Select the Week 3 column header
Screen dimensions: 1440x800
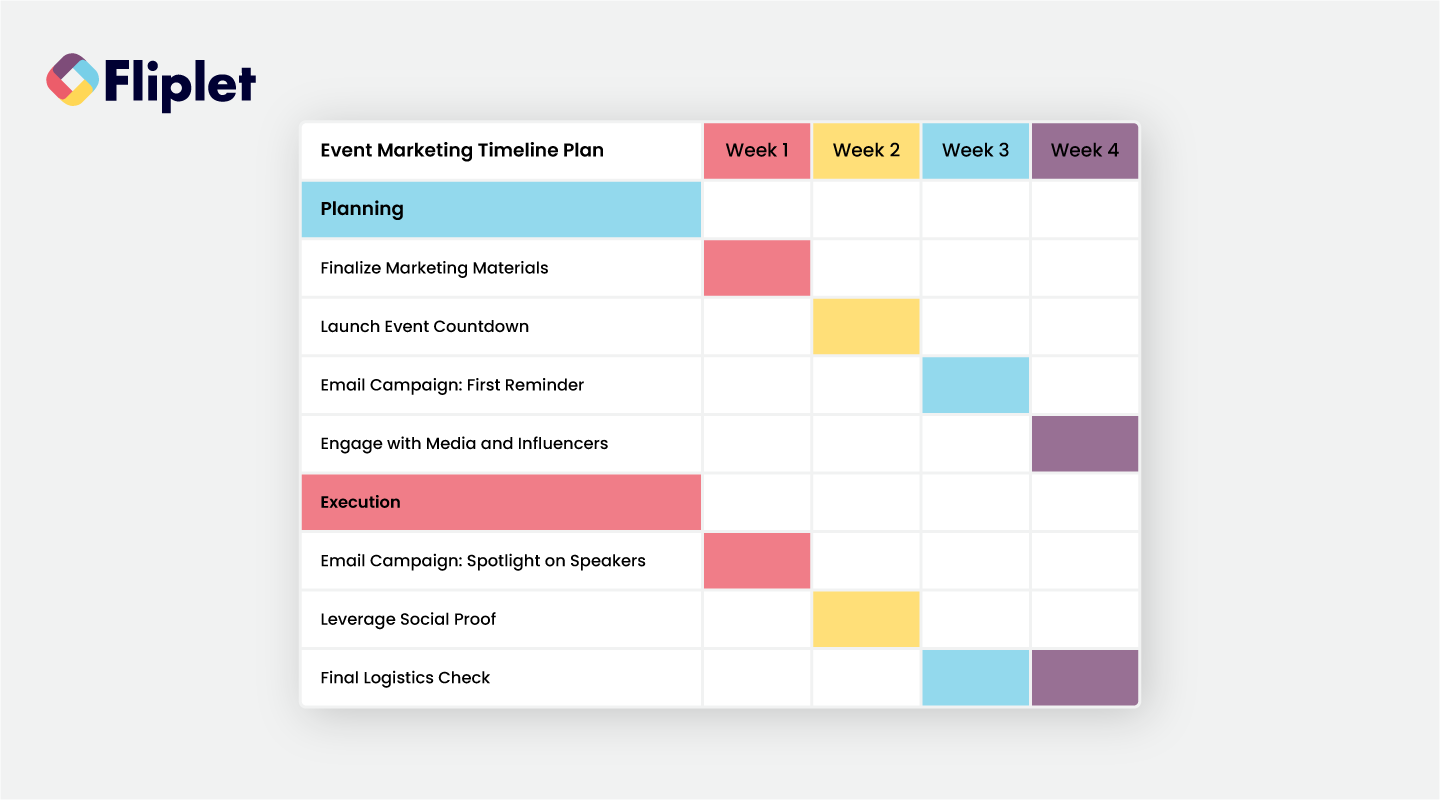pos(975,151)
